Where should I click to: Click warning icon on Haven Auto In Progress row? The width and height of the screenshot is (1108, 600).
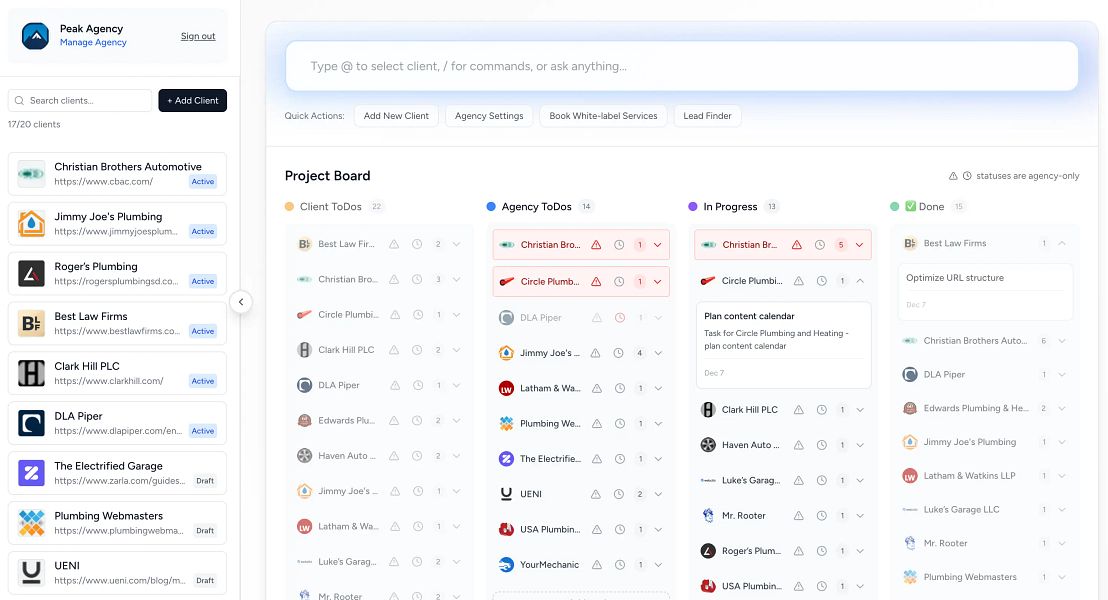coord(798,445)
